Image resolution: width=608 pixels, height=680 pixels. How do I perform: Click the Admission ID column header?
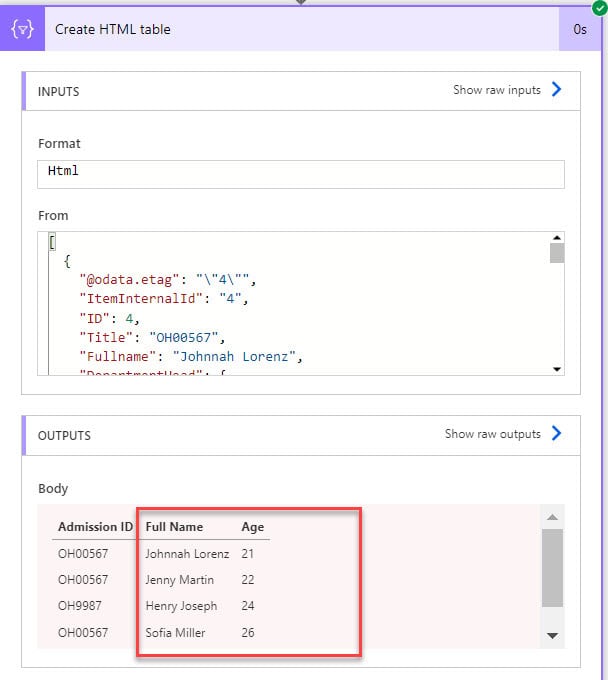point(95,526)
